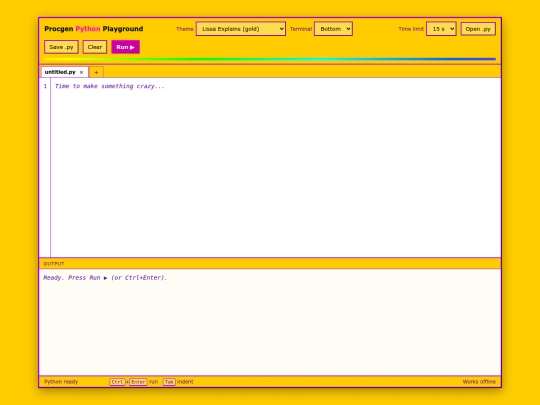The image size is (540, 405).
Task: Save the file as .py
Action: click(61, 47)
